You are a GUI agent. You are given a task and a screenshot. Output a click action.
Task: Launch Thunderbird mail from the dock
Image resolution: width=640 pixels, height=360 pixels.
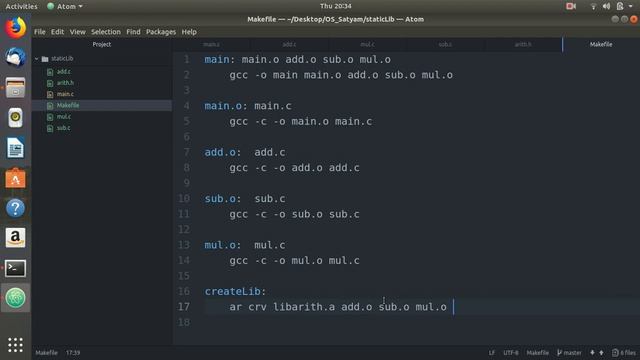click(16, 58)
